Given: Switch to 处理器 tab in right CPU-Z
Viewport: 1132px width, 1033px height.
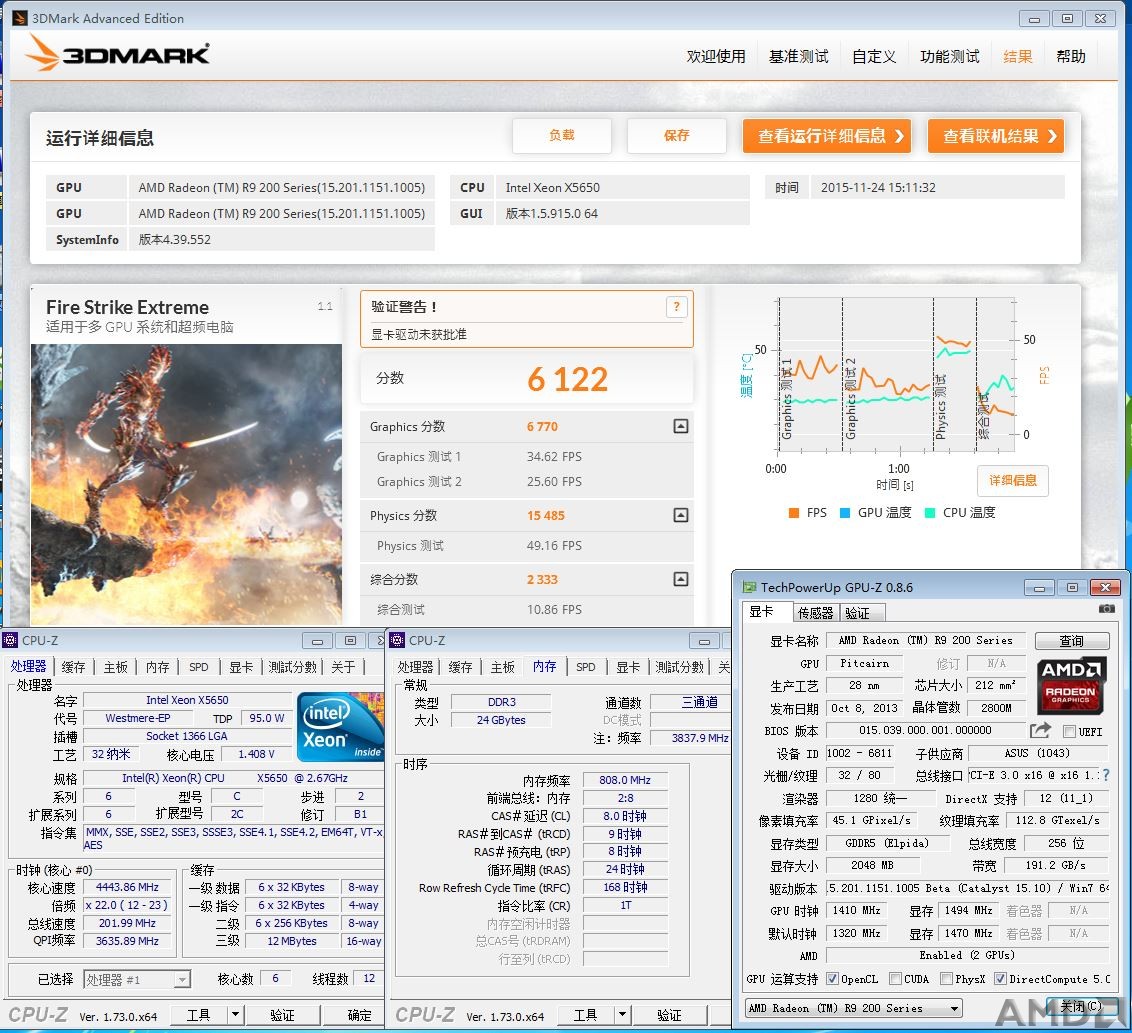Looking at the screenshot, I should tap(415, 667).
